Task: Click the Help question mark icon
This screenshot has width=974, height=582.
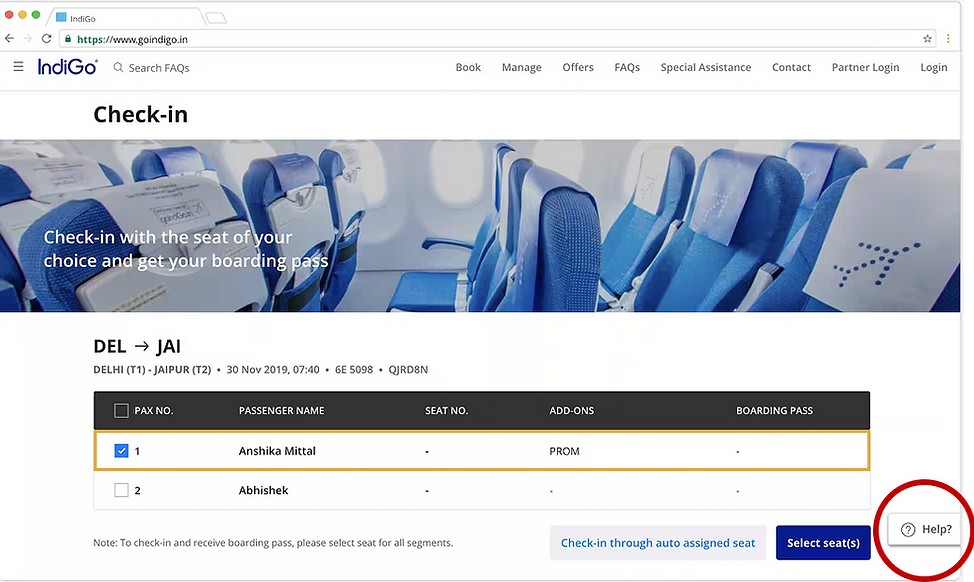Action: coord(908,530)
